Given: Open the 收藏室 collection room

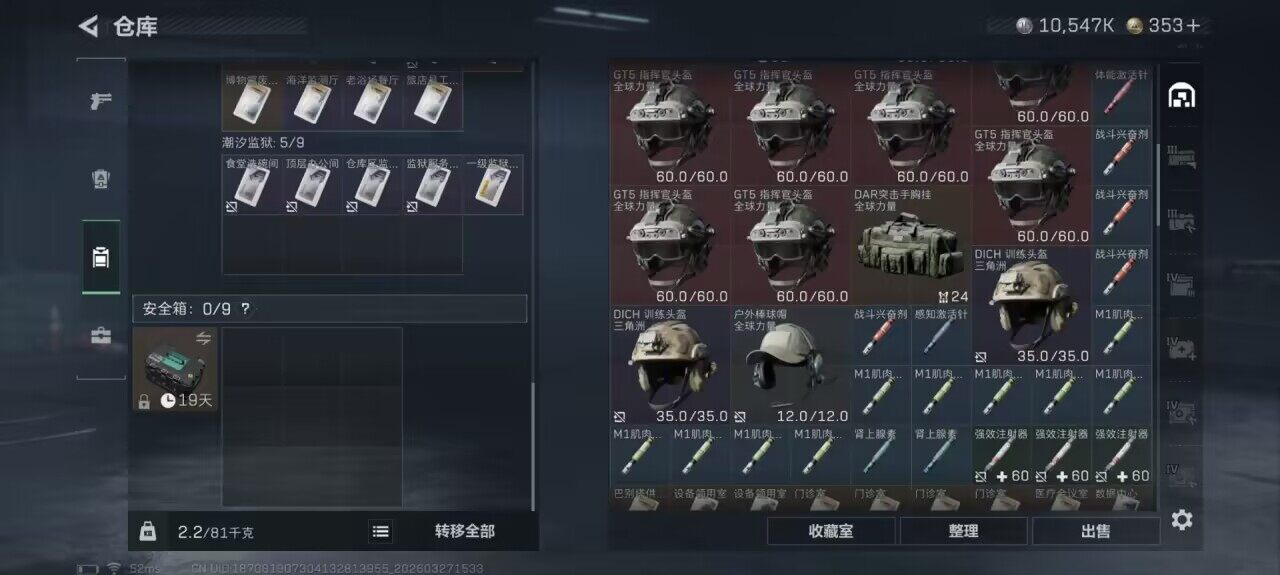Looking at the screenshot, I should 831,531.
